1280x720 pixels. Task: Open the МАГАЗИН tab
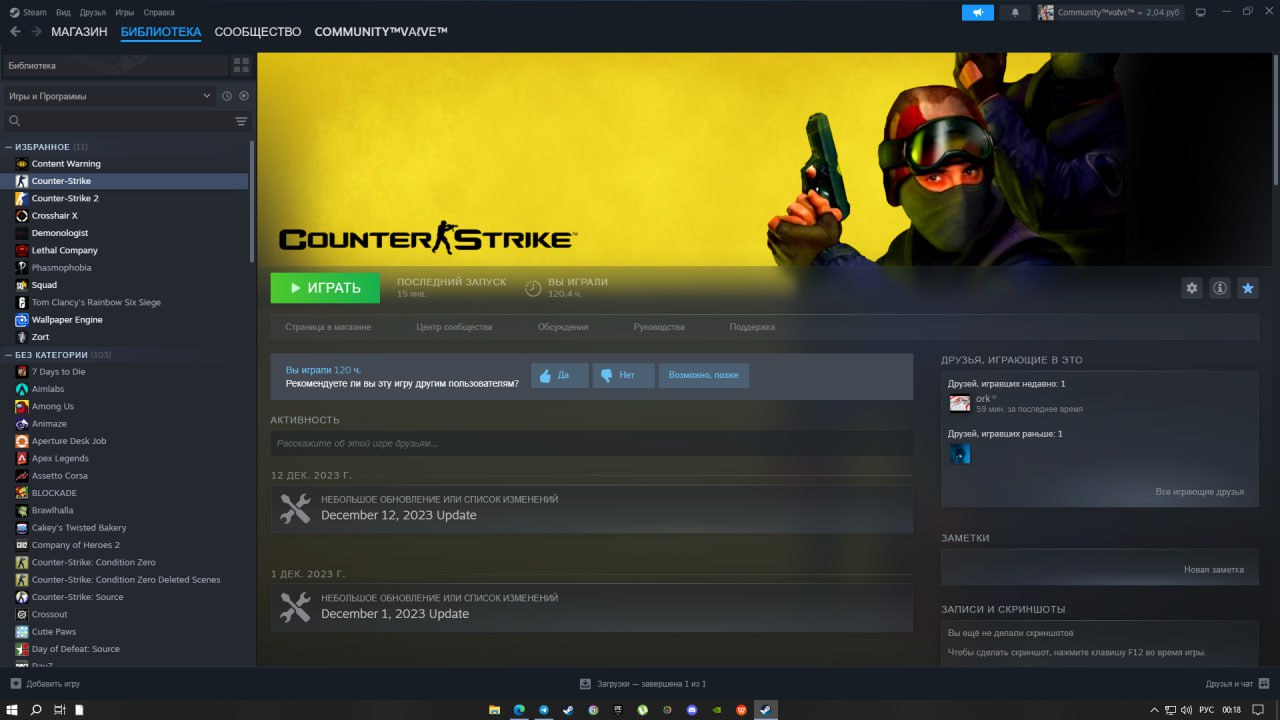click(79, 32)
